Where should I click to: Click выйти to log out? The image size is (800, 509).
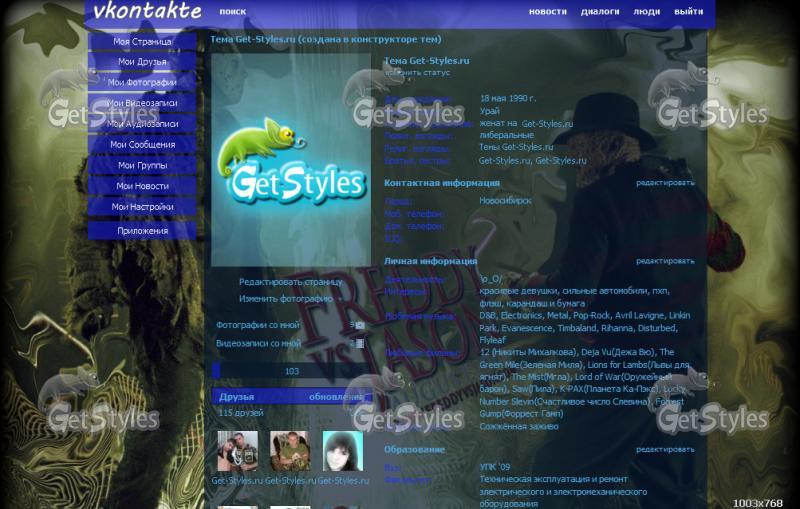688,11
